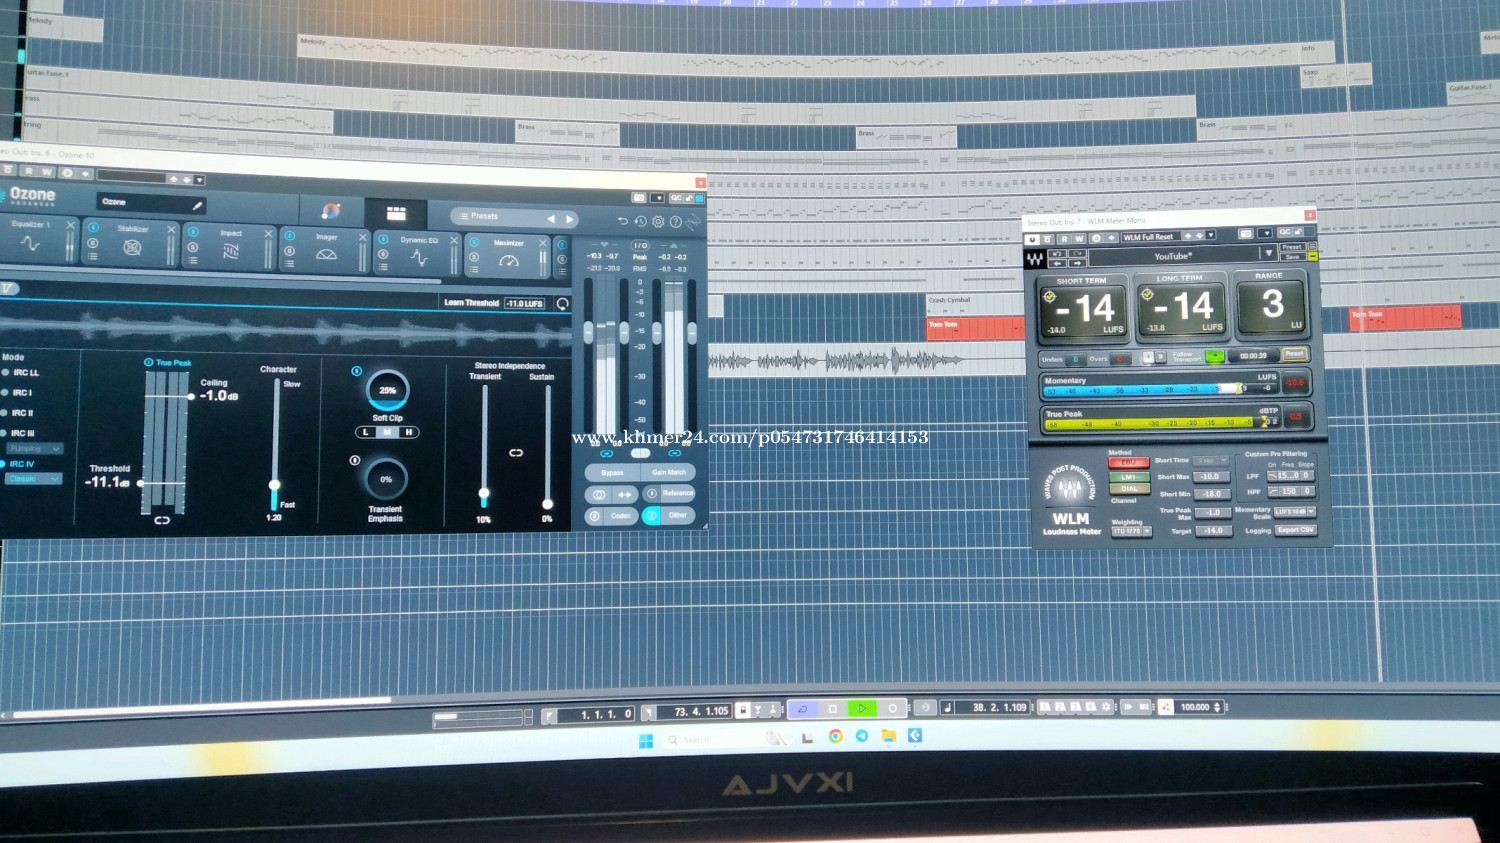The width and height of the screenshot is (1500, 843).
Task: Open the ITU 1770 Weighting dropdown
Action: (x=1132, y=531)
